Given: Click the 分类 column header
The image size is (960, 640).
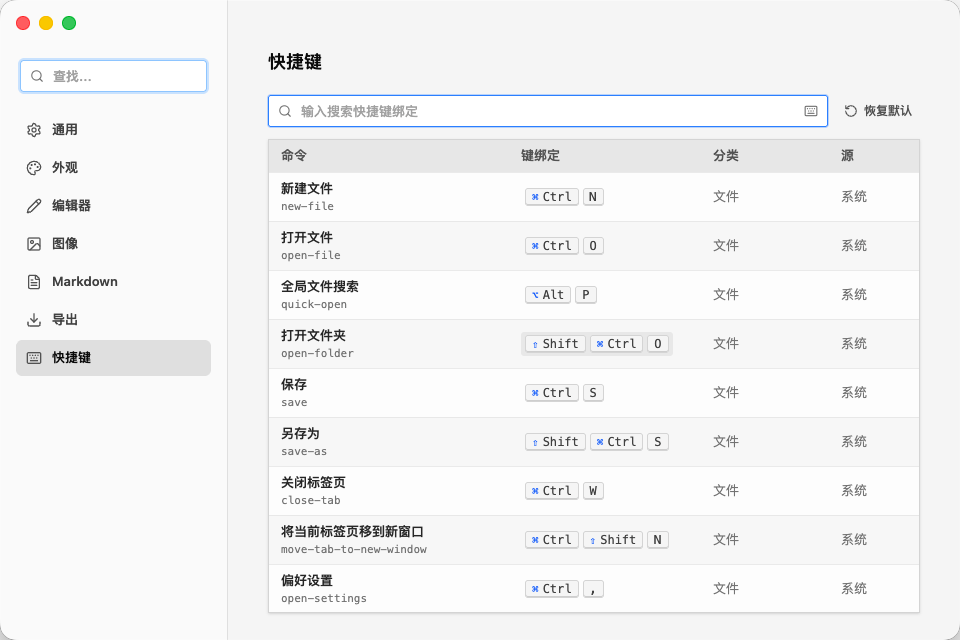Looking at the screenshot, I should (x=726, y=156).
